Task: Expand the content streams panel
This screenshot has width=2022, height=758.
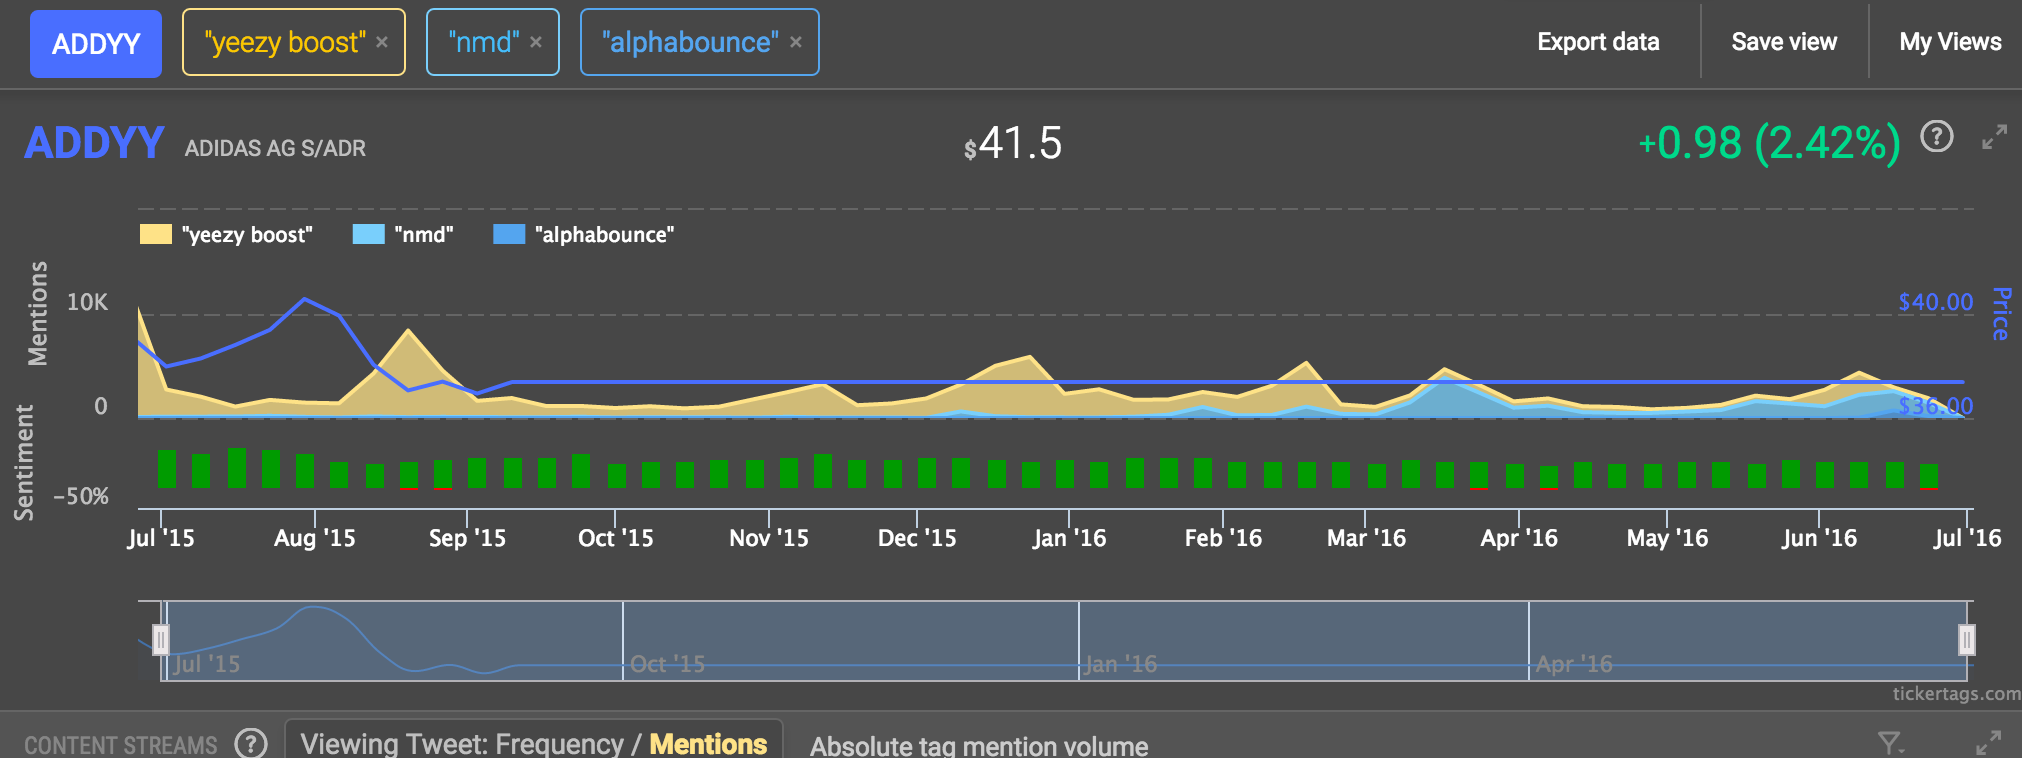Action: [x=1989, y=742]
